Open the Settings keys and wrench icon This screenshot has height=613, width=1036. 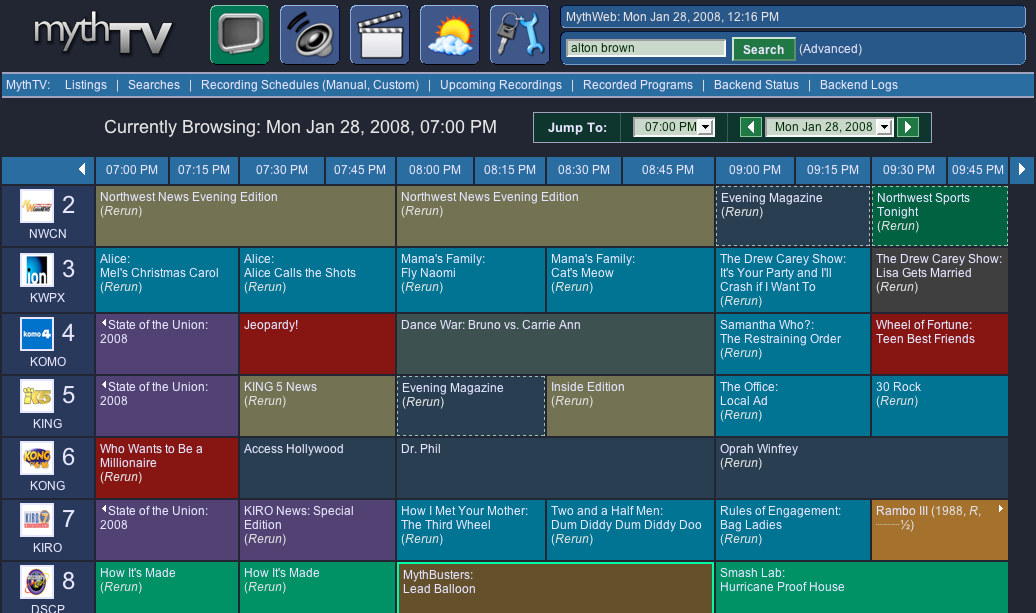(519, 35)
